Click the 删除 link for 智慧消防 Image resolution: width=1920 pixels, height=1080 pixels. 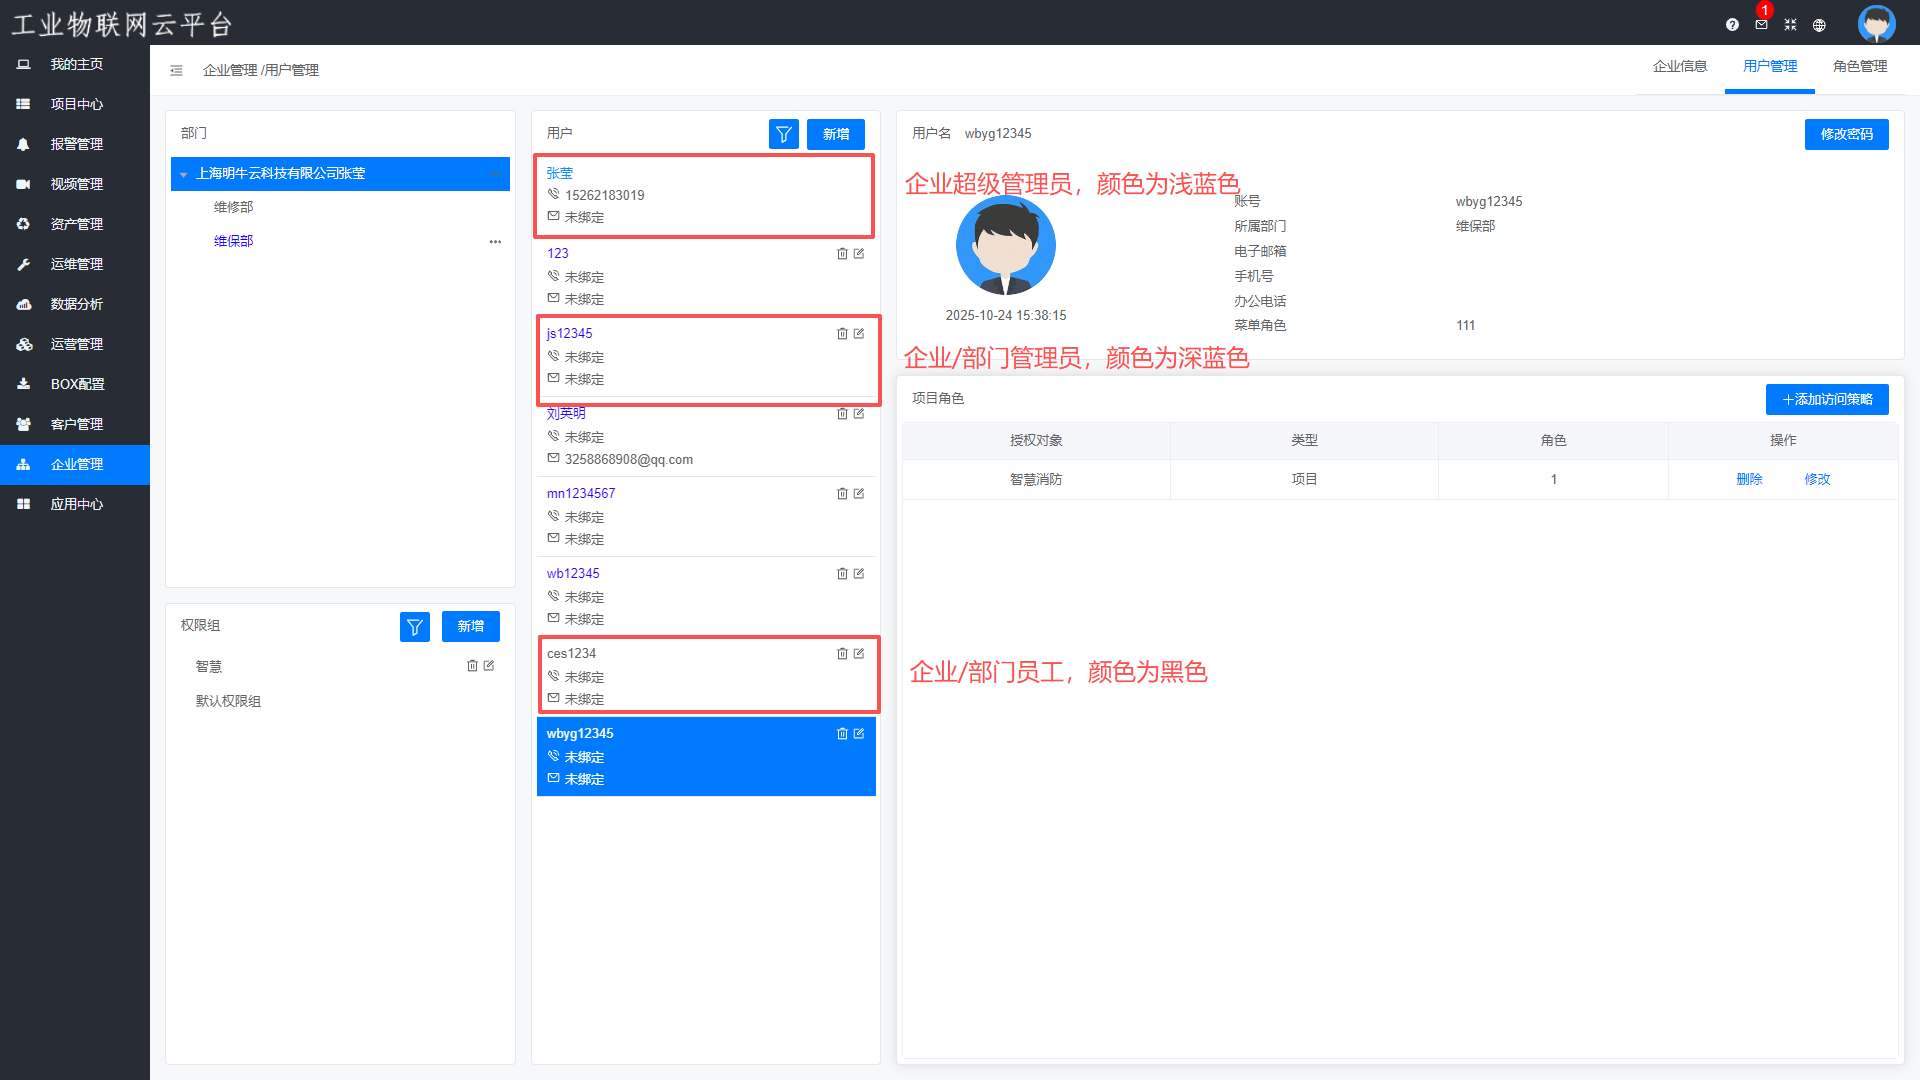tap(1749, 479)
